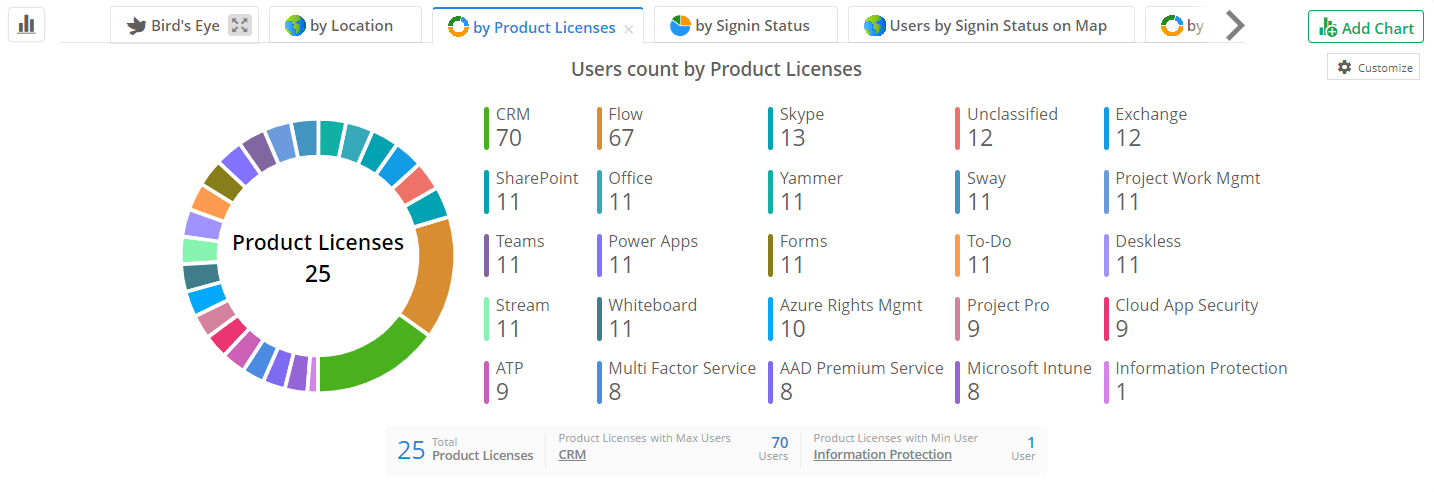Click the CRM green legend color bar
This screenshot has width=1434, height=492.
pyautogui.click(x=486, y=128)
